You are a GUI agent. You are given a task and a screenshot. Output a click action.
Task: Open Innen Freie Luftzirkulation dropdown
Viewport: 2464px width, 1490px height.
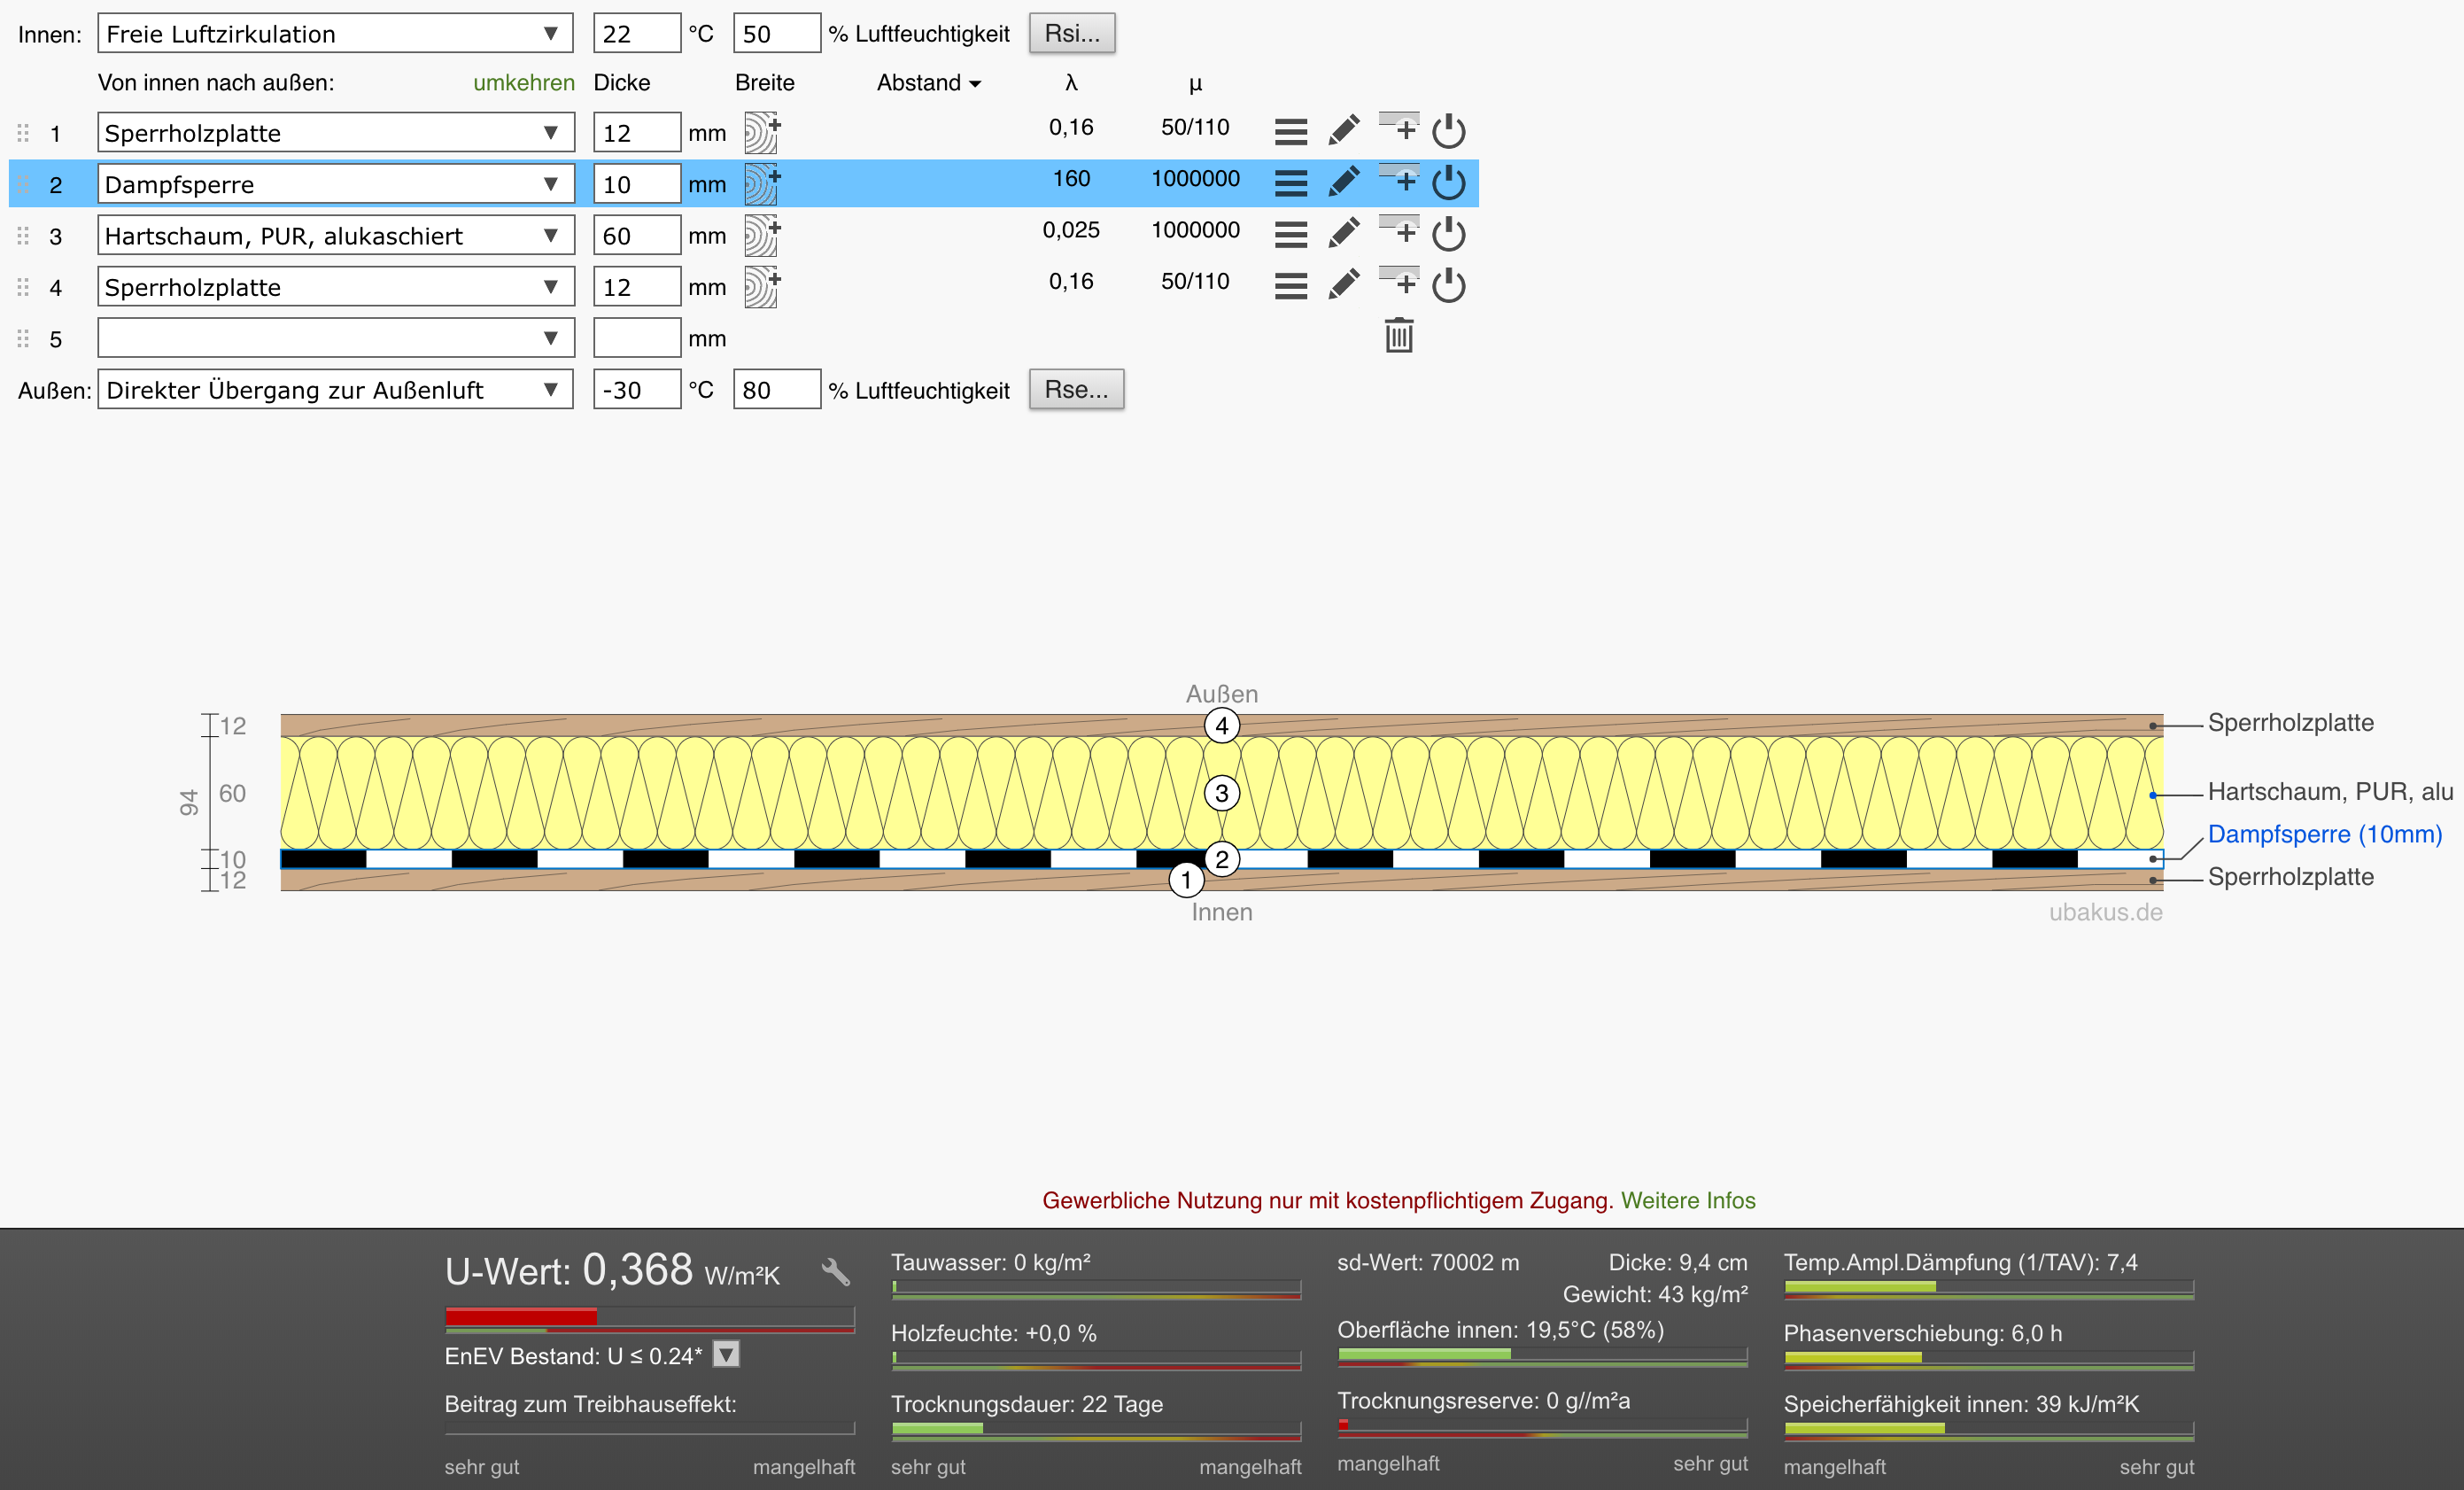(x=335, y=33)
